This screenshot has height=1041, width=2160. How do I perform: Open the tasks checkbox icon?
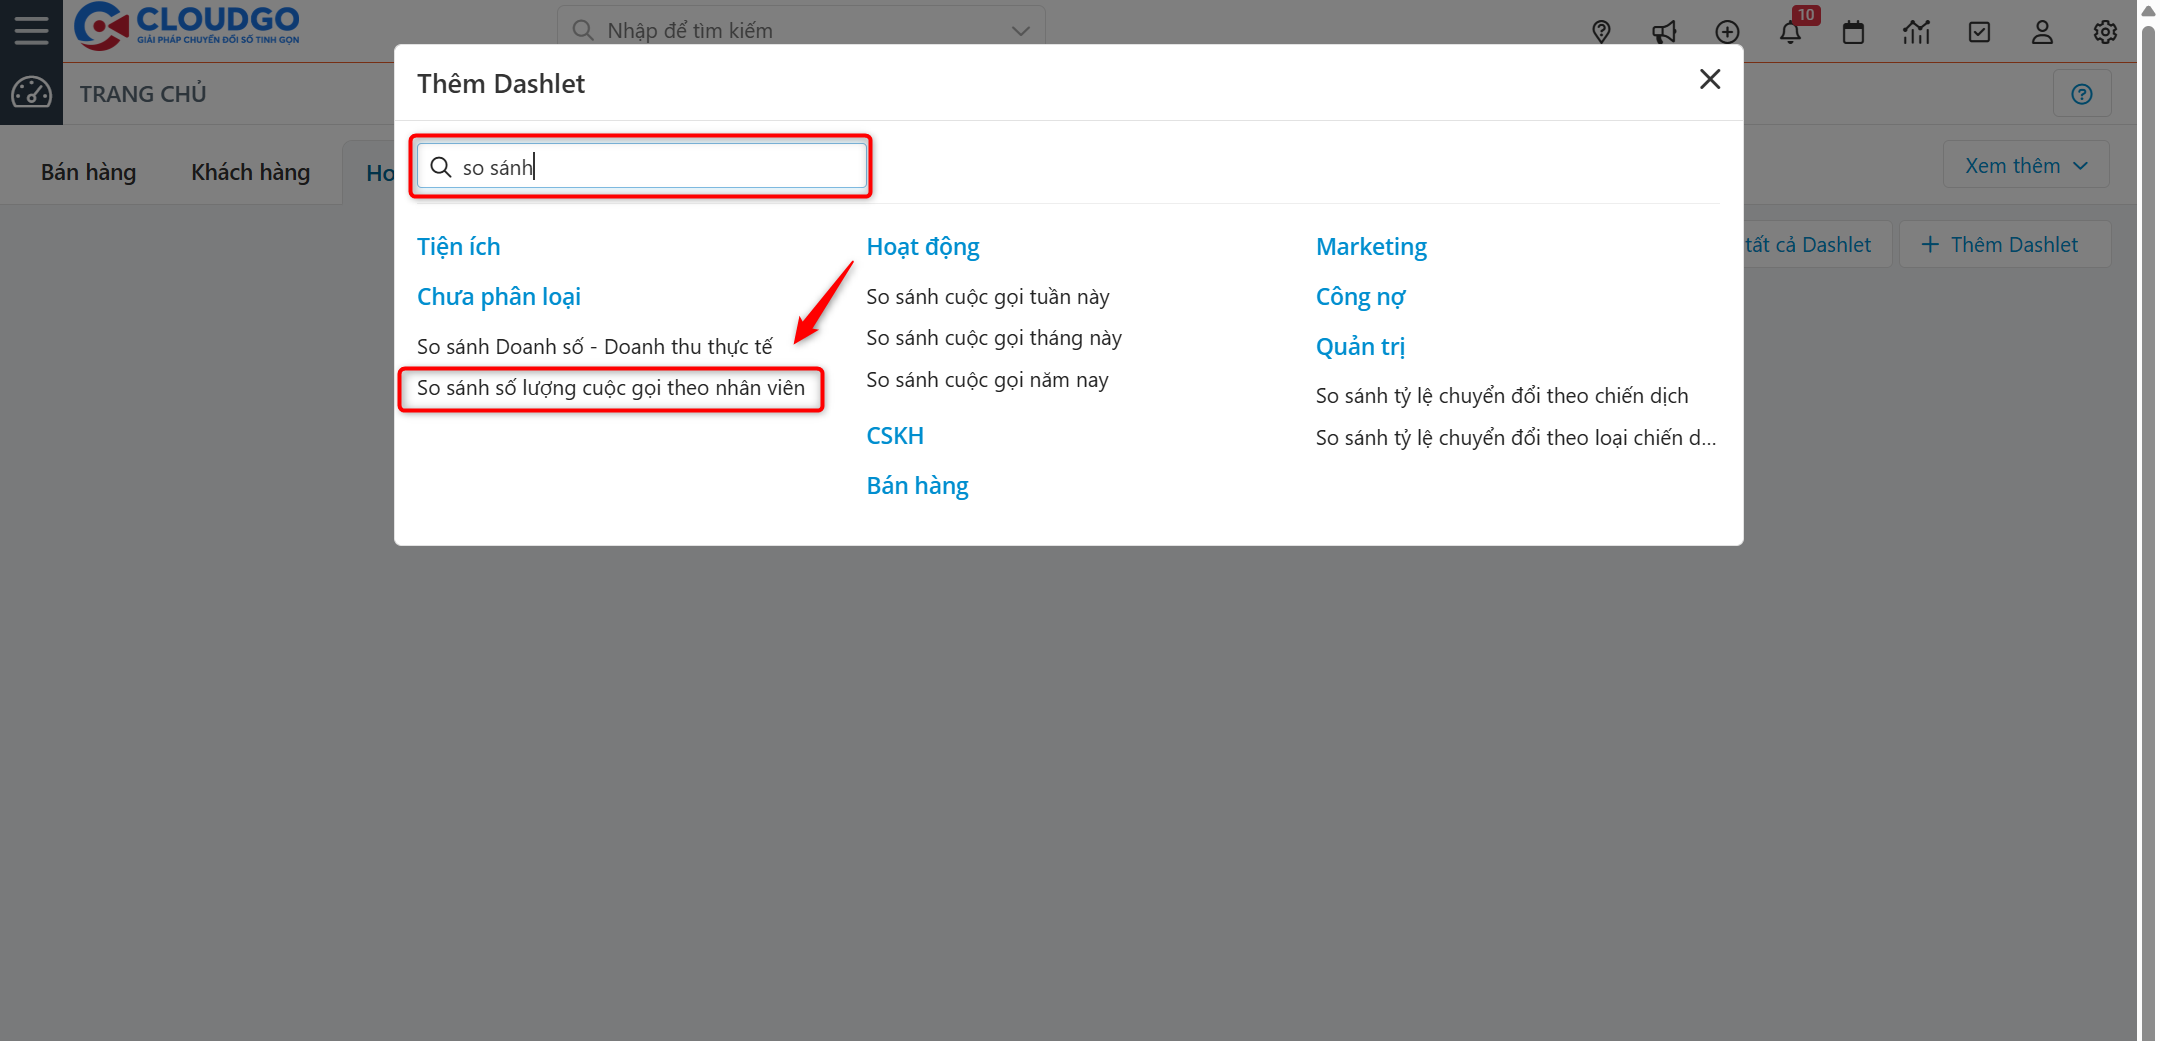coord(1979,31)
